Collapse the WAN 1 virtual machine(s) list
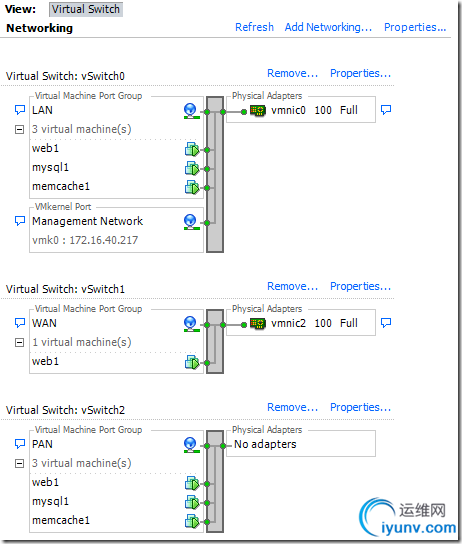Image resolution: width=462 pixels, height=544 pixels. (19, 343)
